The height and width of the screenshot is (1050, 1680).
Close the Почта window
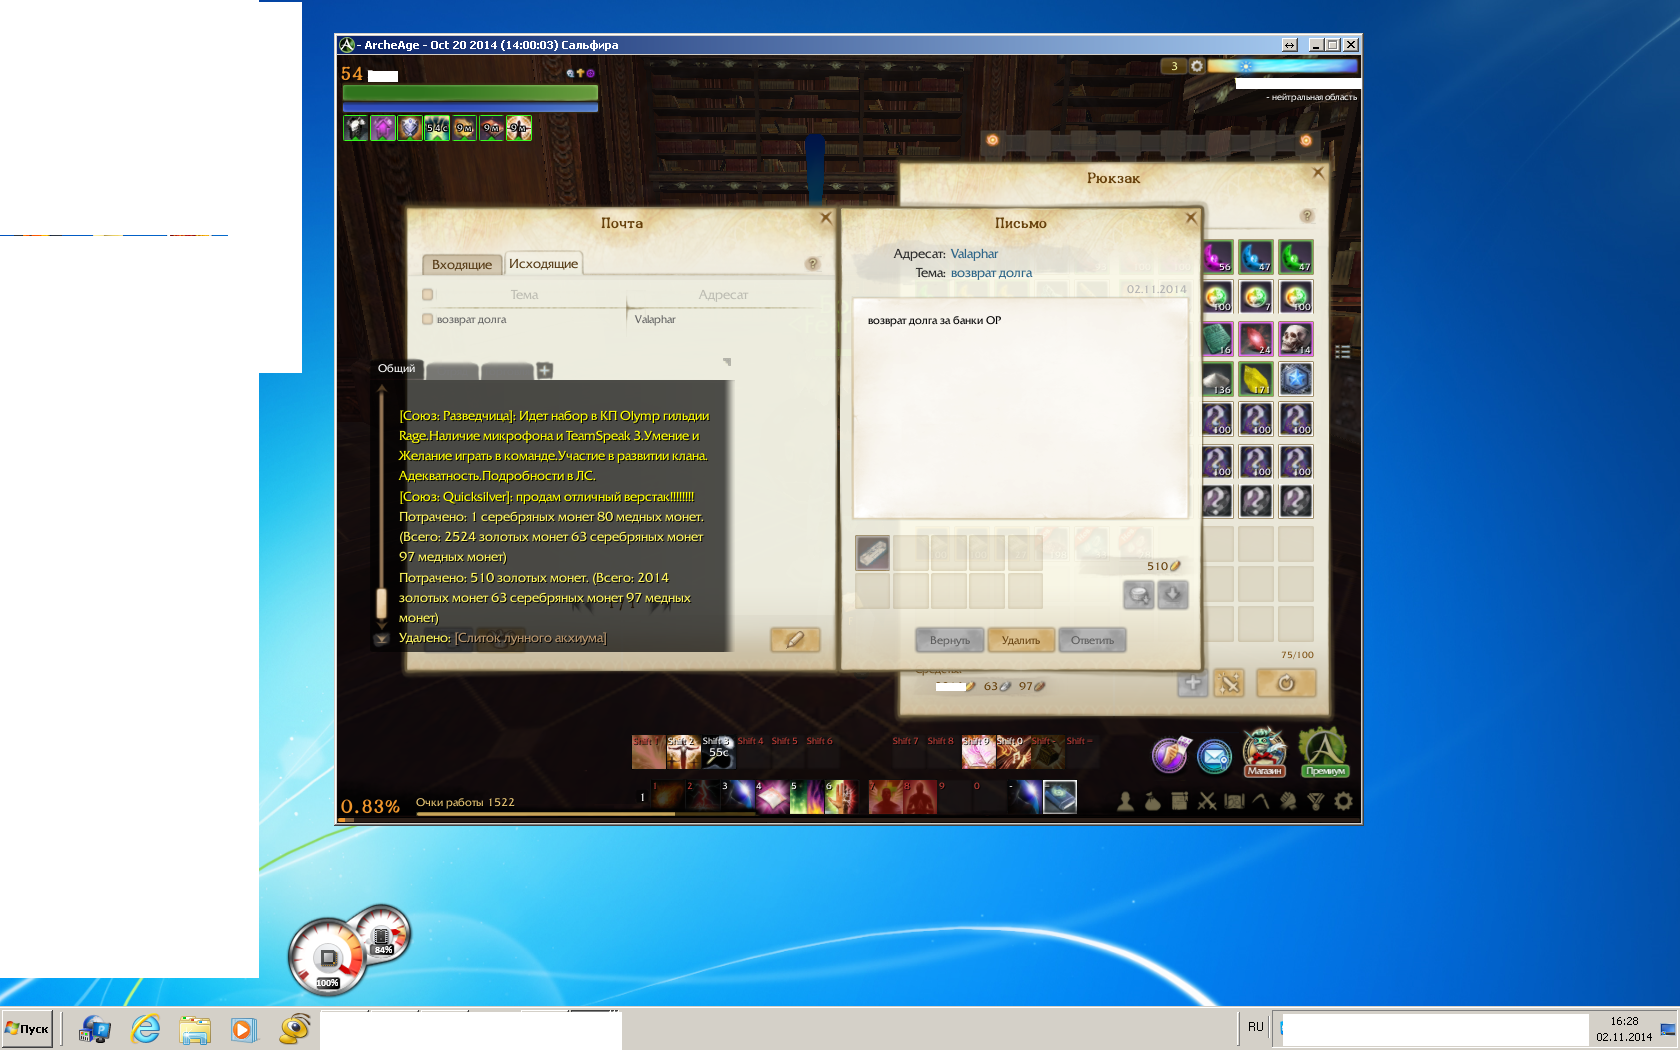point(826,217)
